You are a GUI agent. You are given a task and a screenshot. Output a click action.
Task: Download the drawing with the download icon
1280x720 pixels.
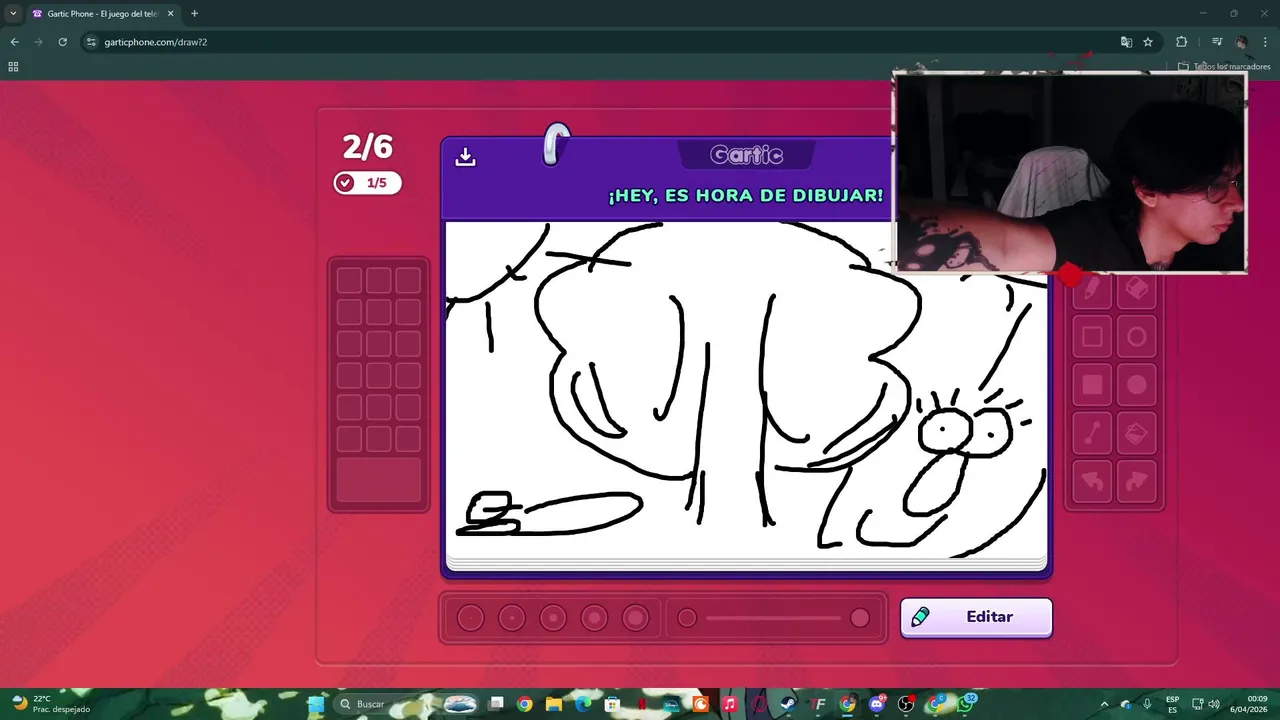click(x=465, y=157)
